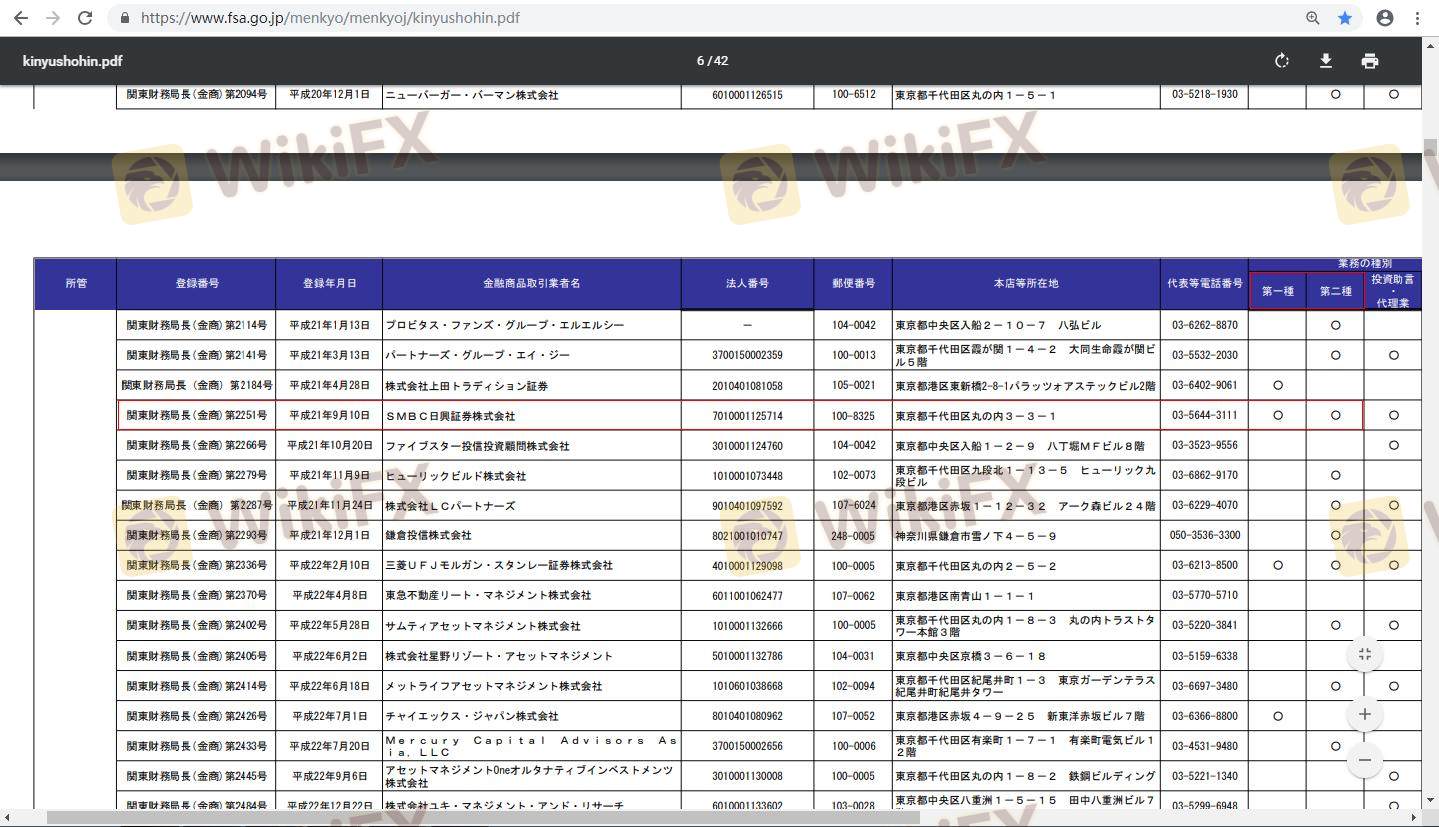View site information via lock icon

125,18
